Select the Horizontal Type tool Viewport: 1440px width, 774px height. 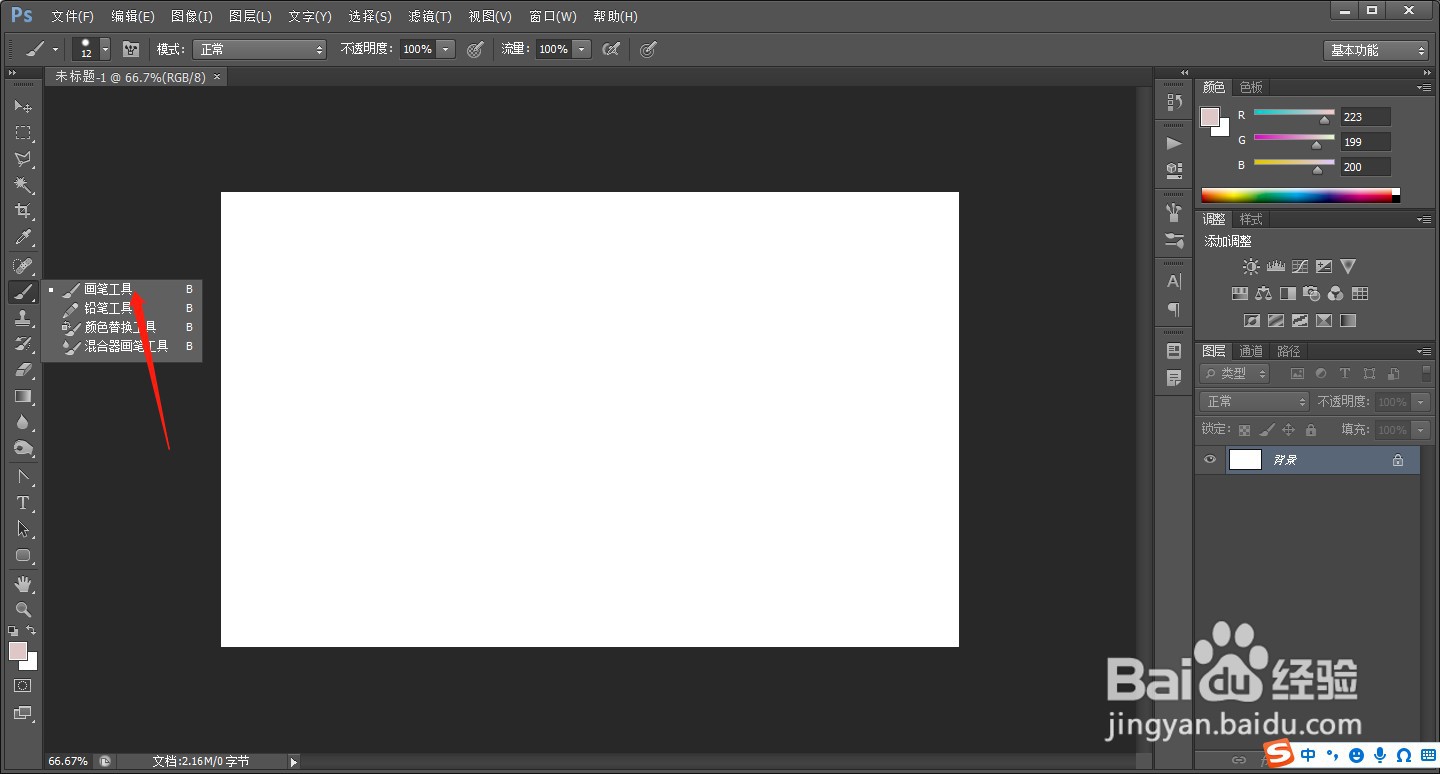(x=23, y=503)
